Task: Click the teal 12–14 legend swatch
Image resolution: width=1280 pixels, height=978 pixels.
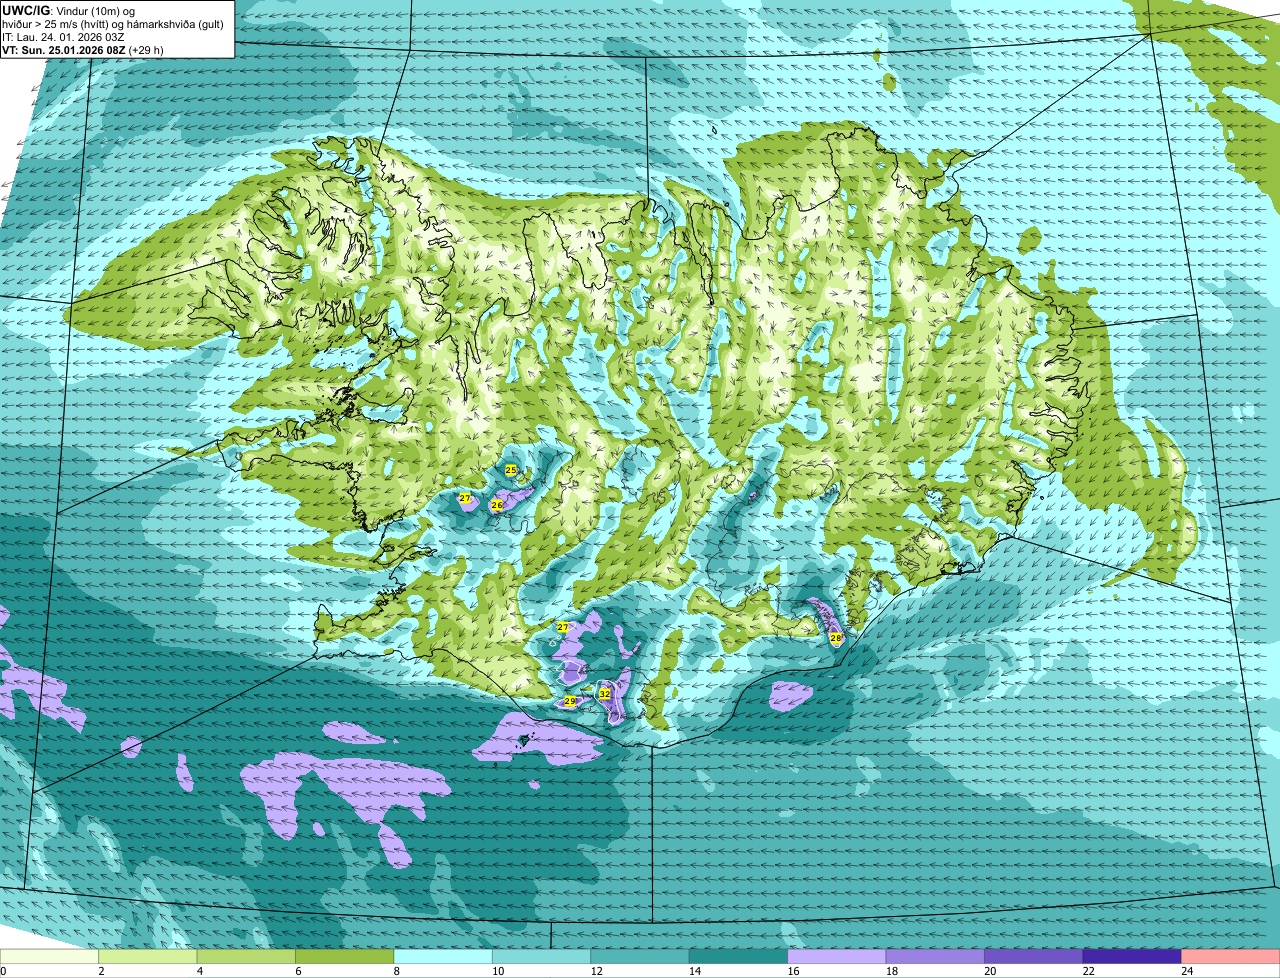Action: point(640,956)
